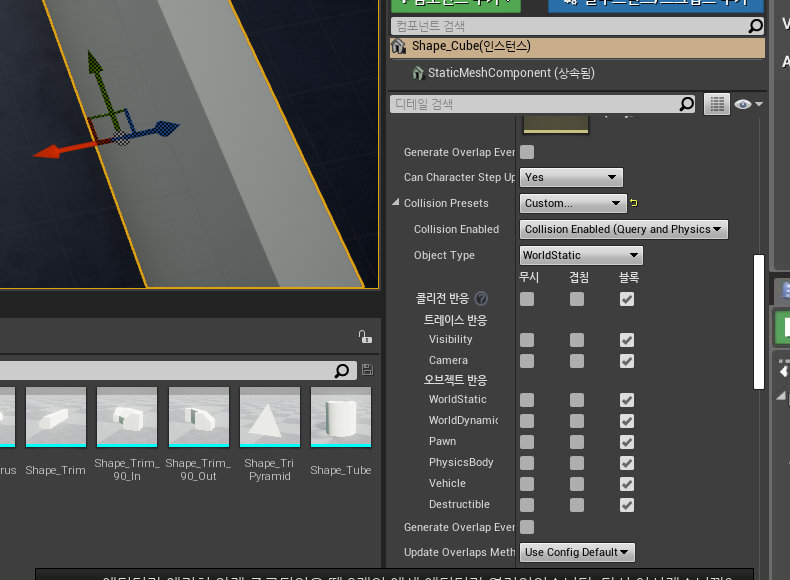
Task: Open the details view options eye menu
Action: pyautogui.click(x=748, y=104)
